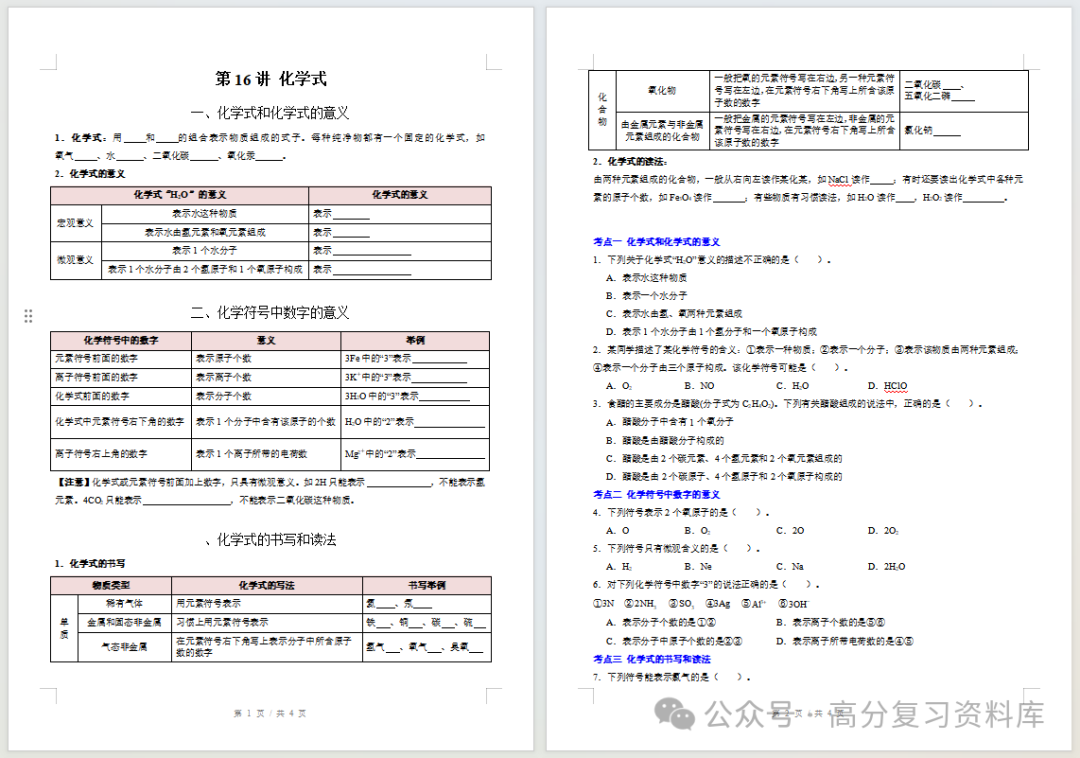Image resolution: width=1080 pixels, height=758 pixels.
Task: Click cell '习惯上用元素符号表示'
Action: tap(267, 622)
